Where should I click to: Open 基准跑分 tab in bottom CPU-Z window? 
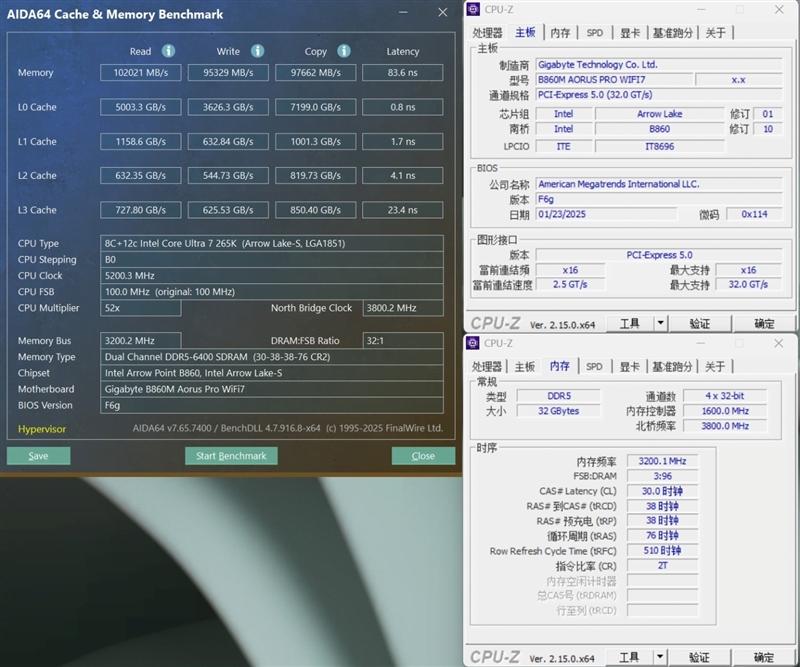(x=672, y=366)
